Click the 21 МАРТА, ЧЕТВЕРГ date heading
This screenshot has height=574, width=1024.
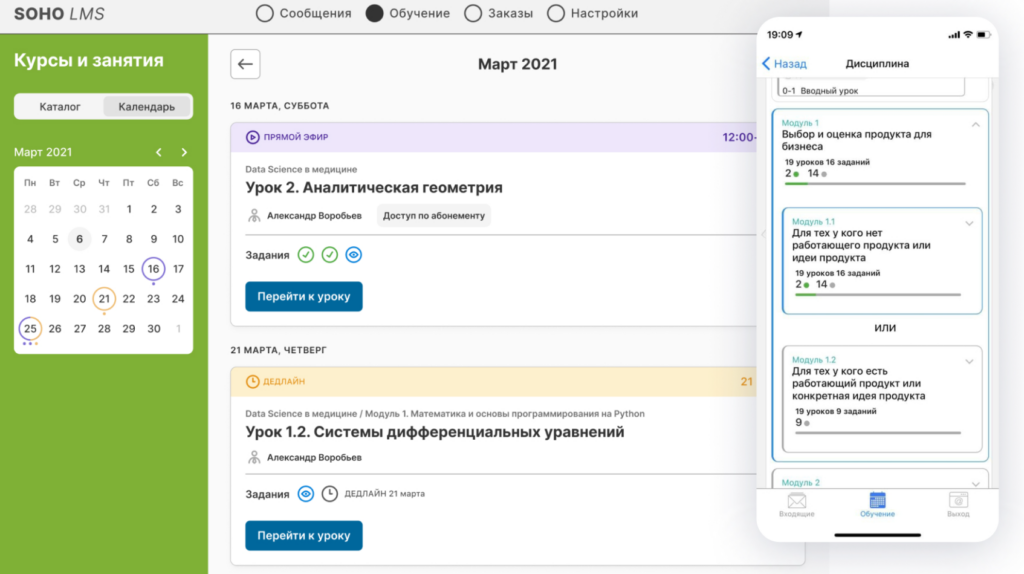(278, 350)
